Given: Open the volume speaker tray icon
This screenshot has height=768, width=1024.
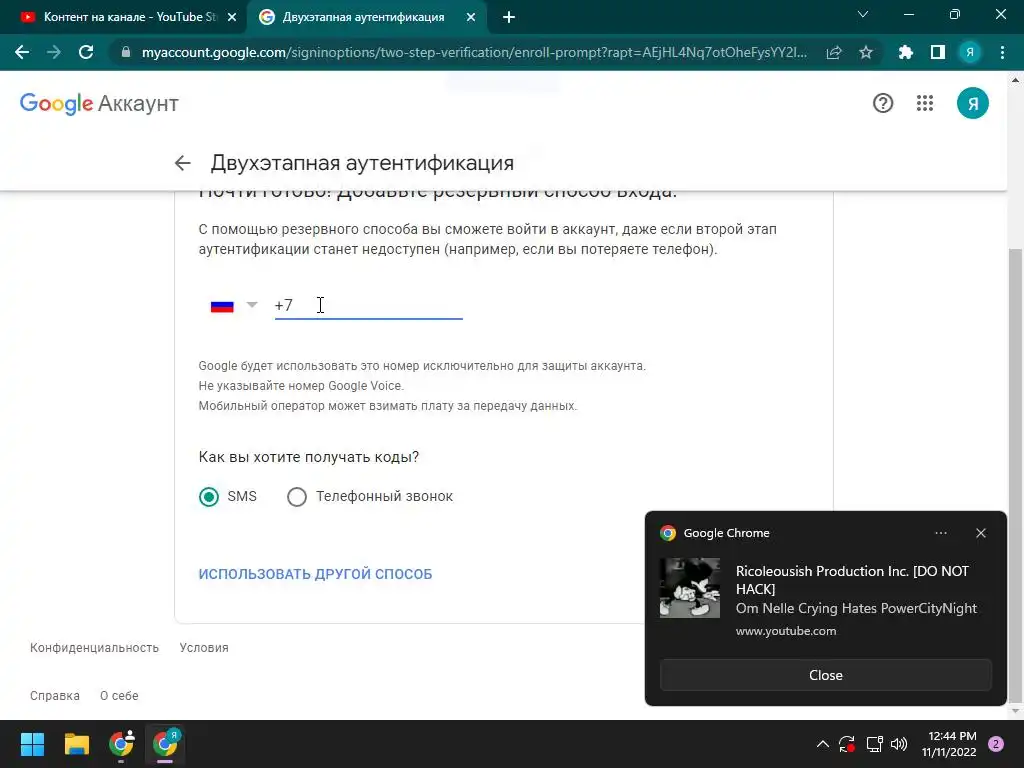Looking at the screenshot, I should 899,744.
